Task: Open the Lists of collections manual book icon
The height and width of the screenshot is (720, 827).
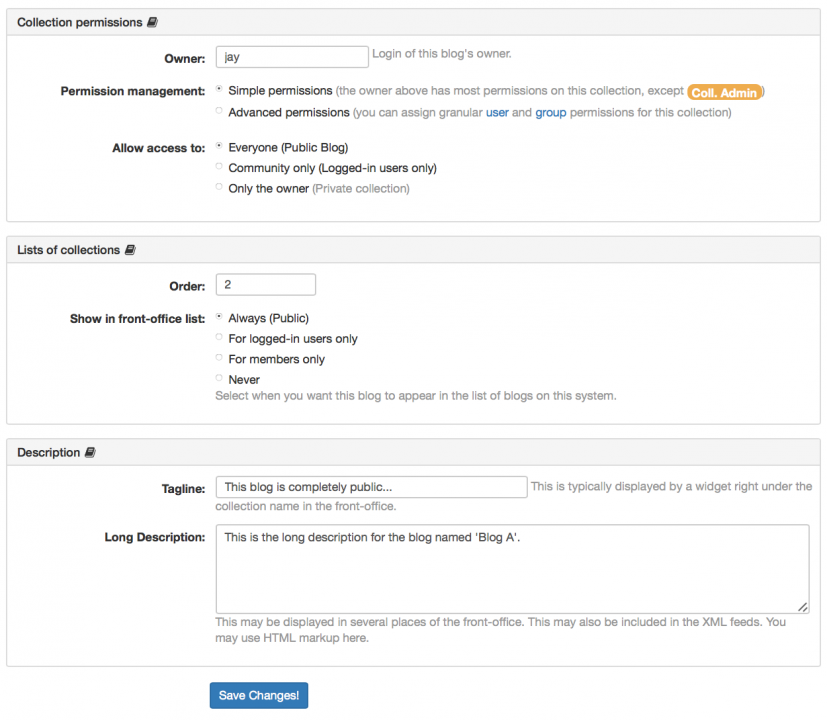Action: coord(130,250)
